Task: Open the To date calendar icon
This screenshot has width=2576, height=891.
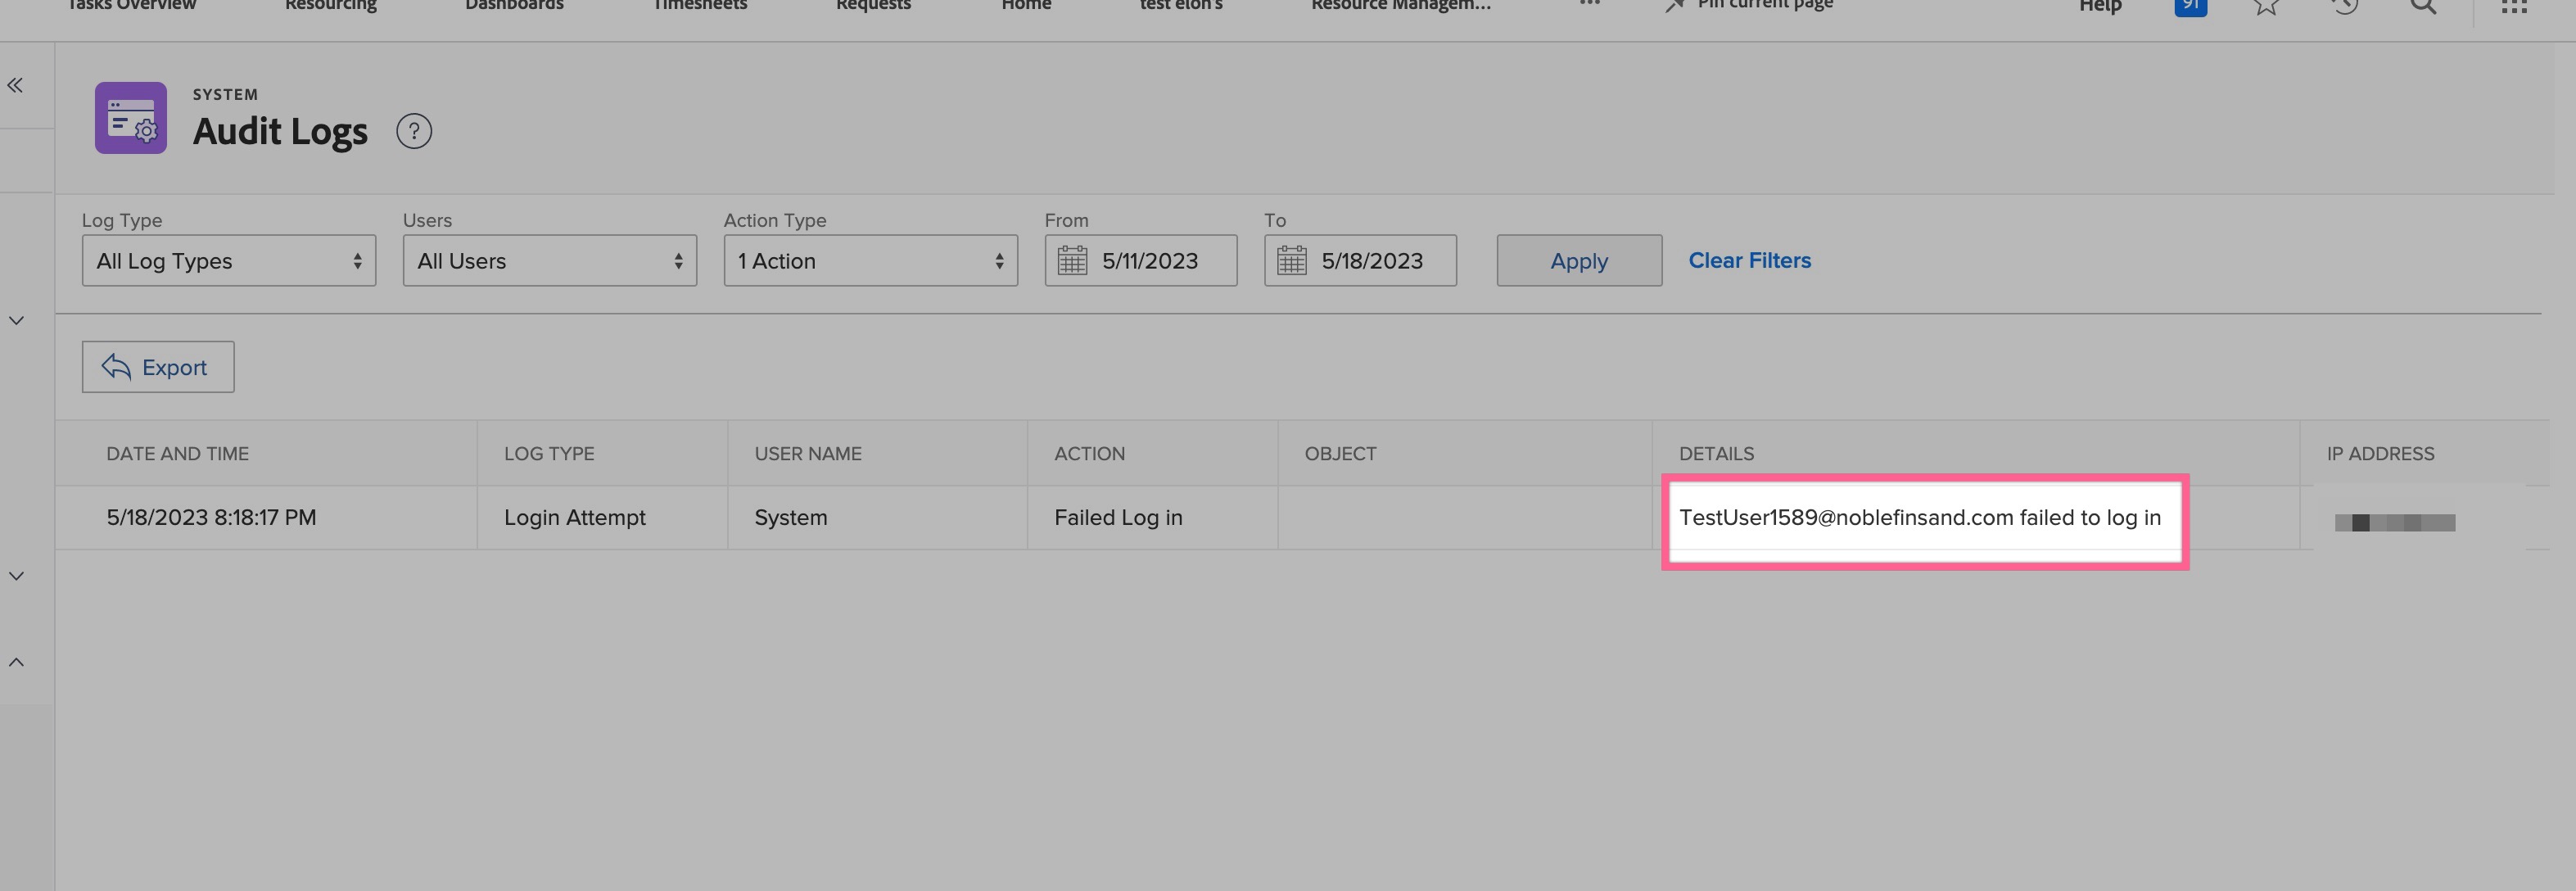Action: [x=1291, y=261]
